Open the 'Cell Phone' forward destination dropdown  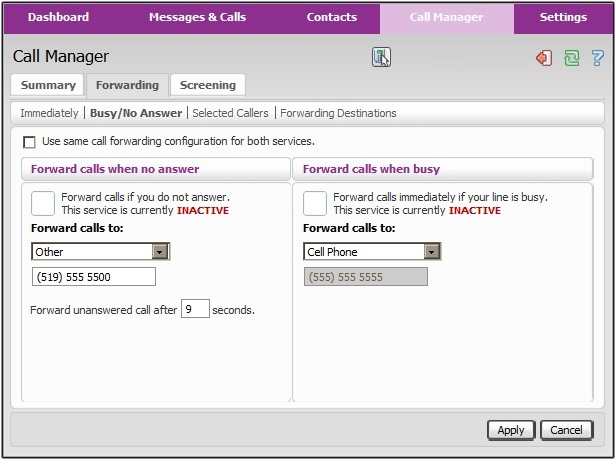coord(372,251)
